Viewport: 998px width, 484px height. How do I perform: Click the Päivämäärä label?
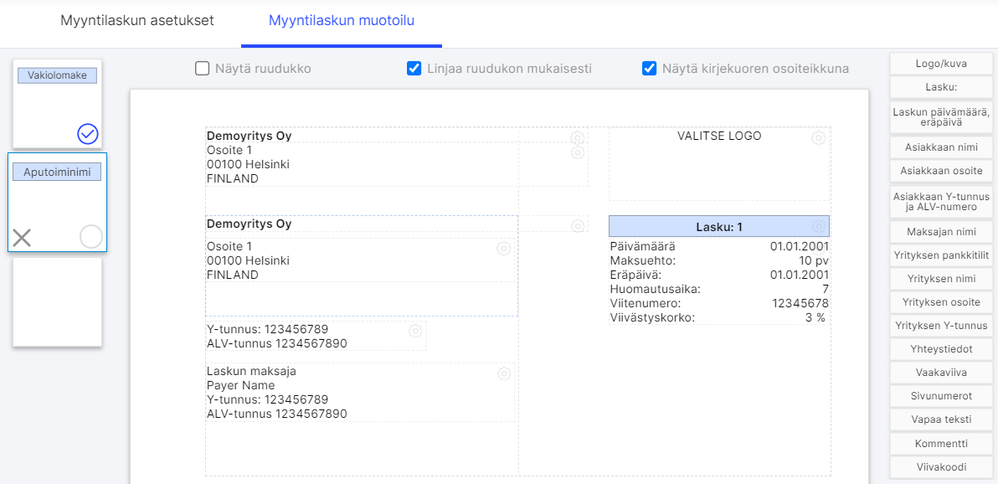(642, 246)
